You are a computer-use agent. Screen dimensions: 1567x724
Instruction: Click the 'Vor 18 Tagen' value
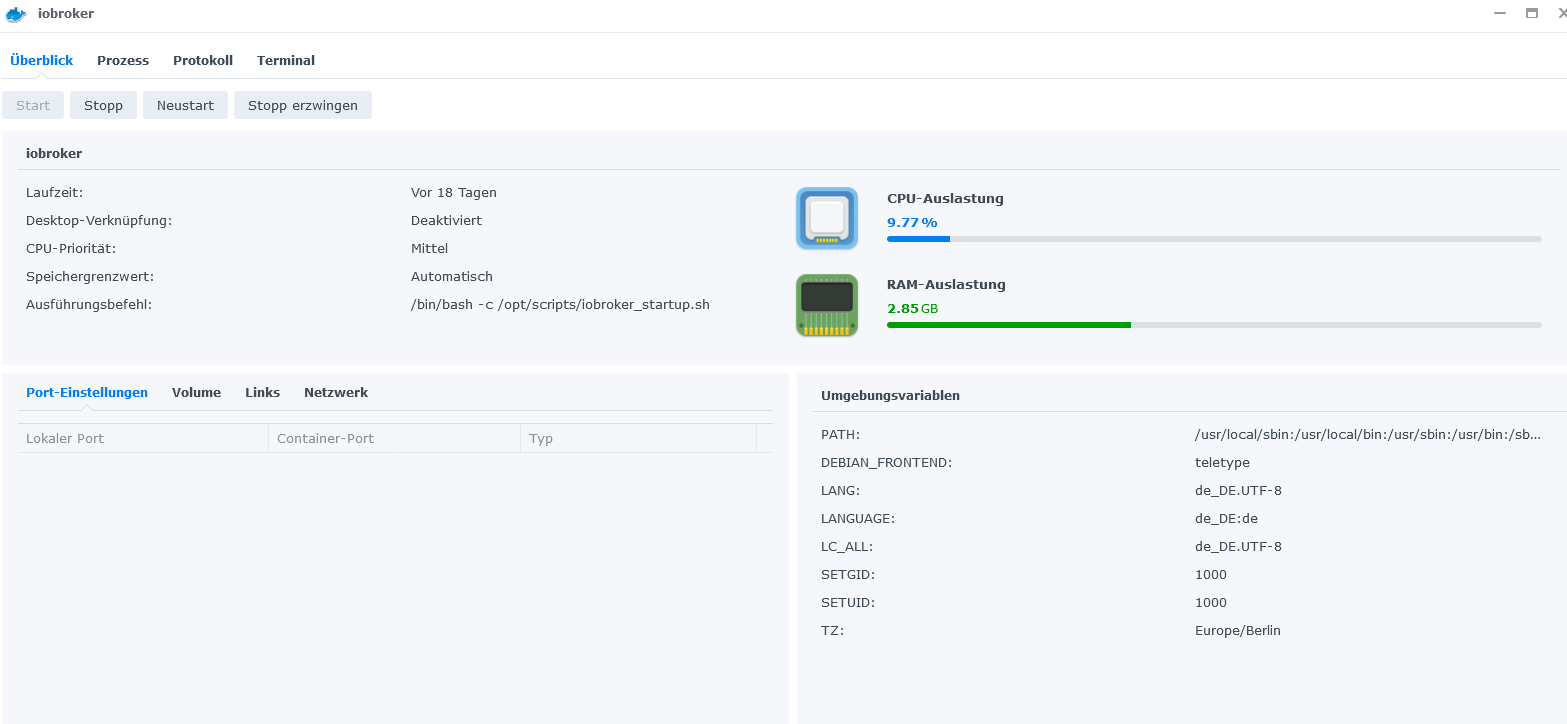pos(454,192)
